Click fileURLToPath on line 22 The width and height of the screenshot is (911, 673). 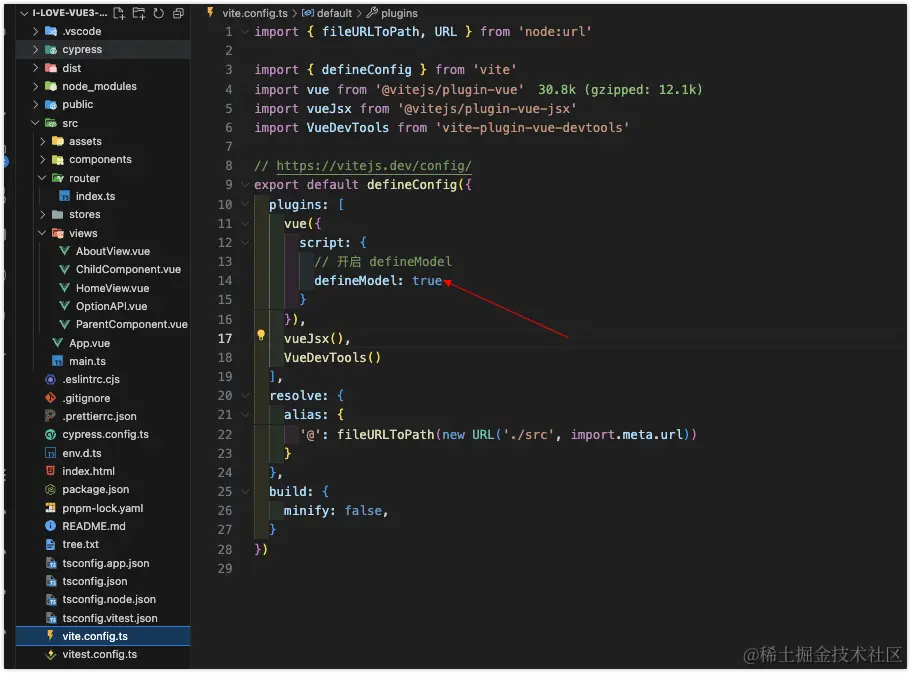385,434
